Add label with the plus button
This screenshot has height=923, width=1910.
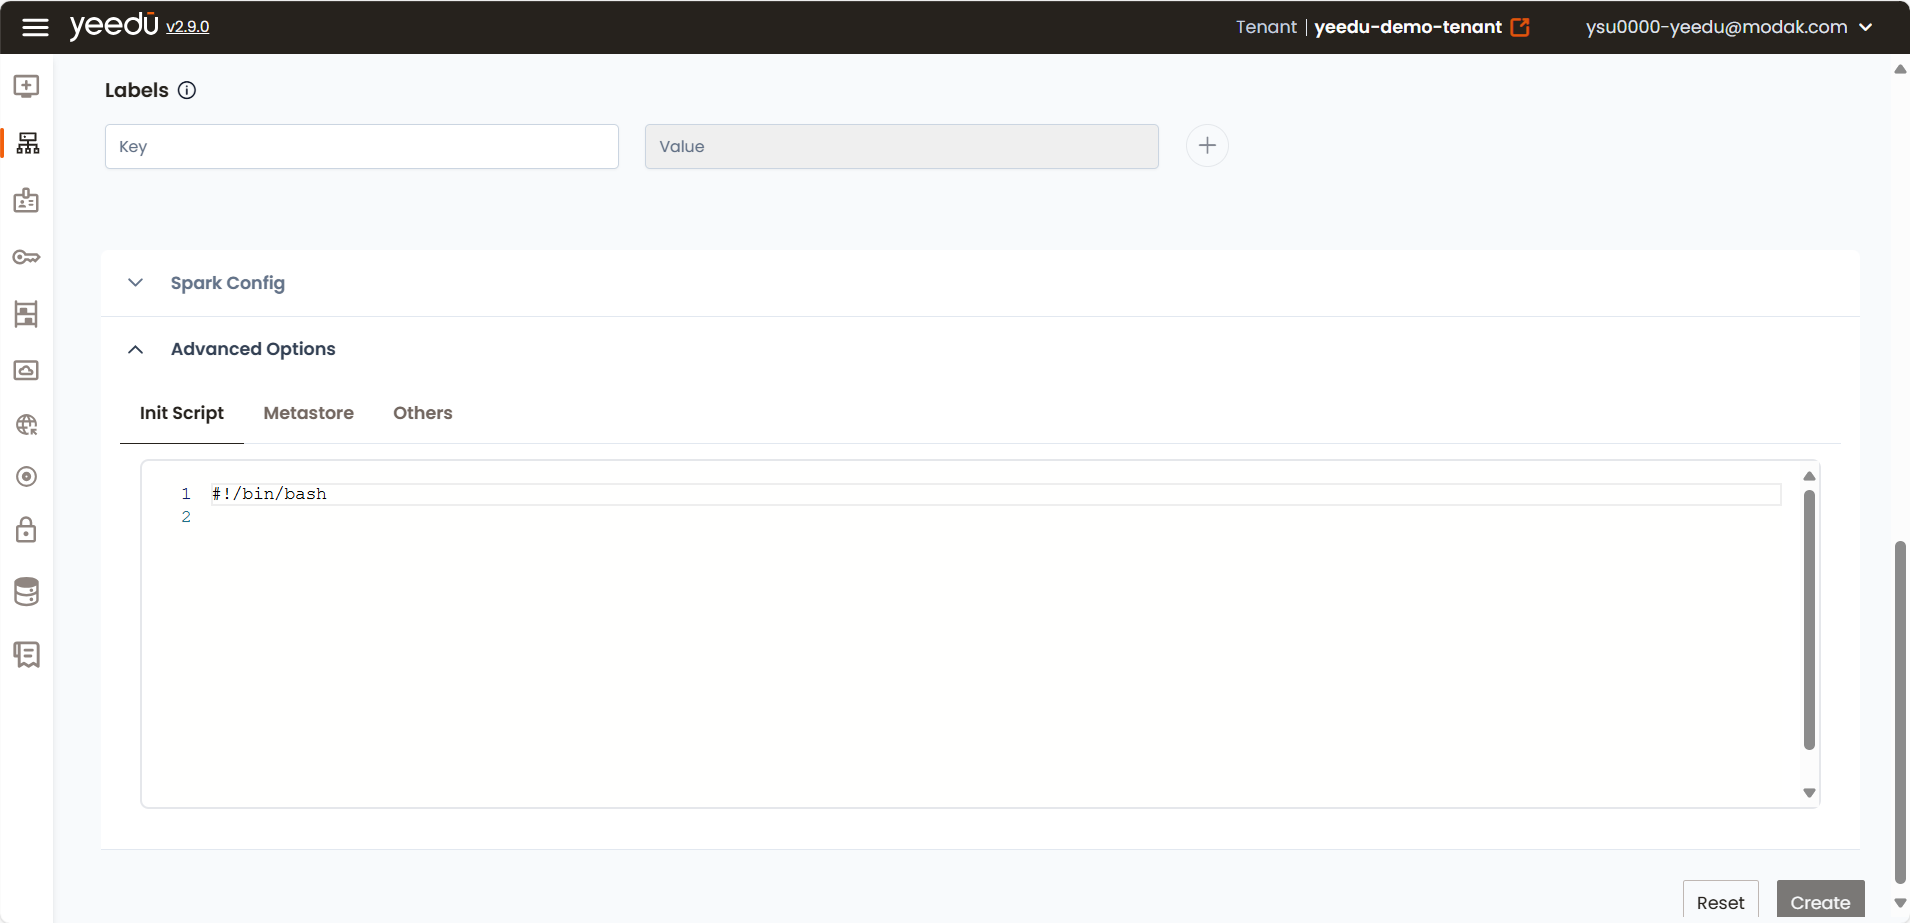coord(1207,146)
